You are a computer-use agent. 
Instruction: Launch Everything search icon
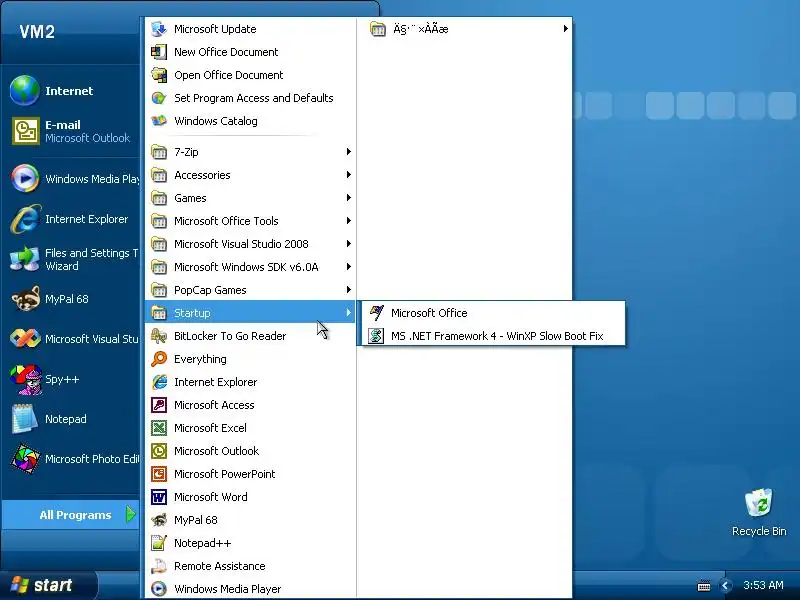[x=159, y=359]
